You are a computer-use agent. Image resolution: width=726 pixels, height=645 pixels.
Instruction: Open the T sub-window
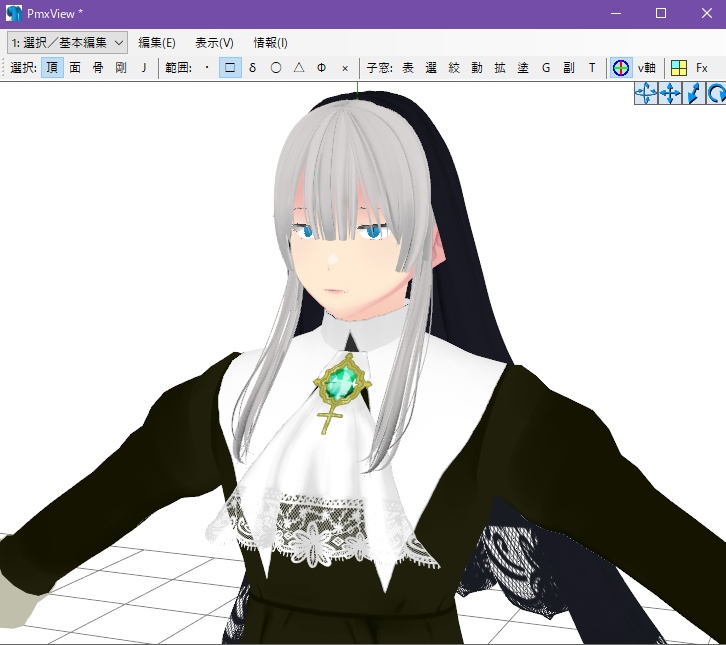pyautogui.click(x=592, y=68)
